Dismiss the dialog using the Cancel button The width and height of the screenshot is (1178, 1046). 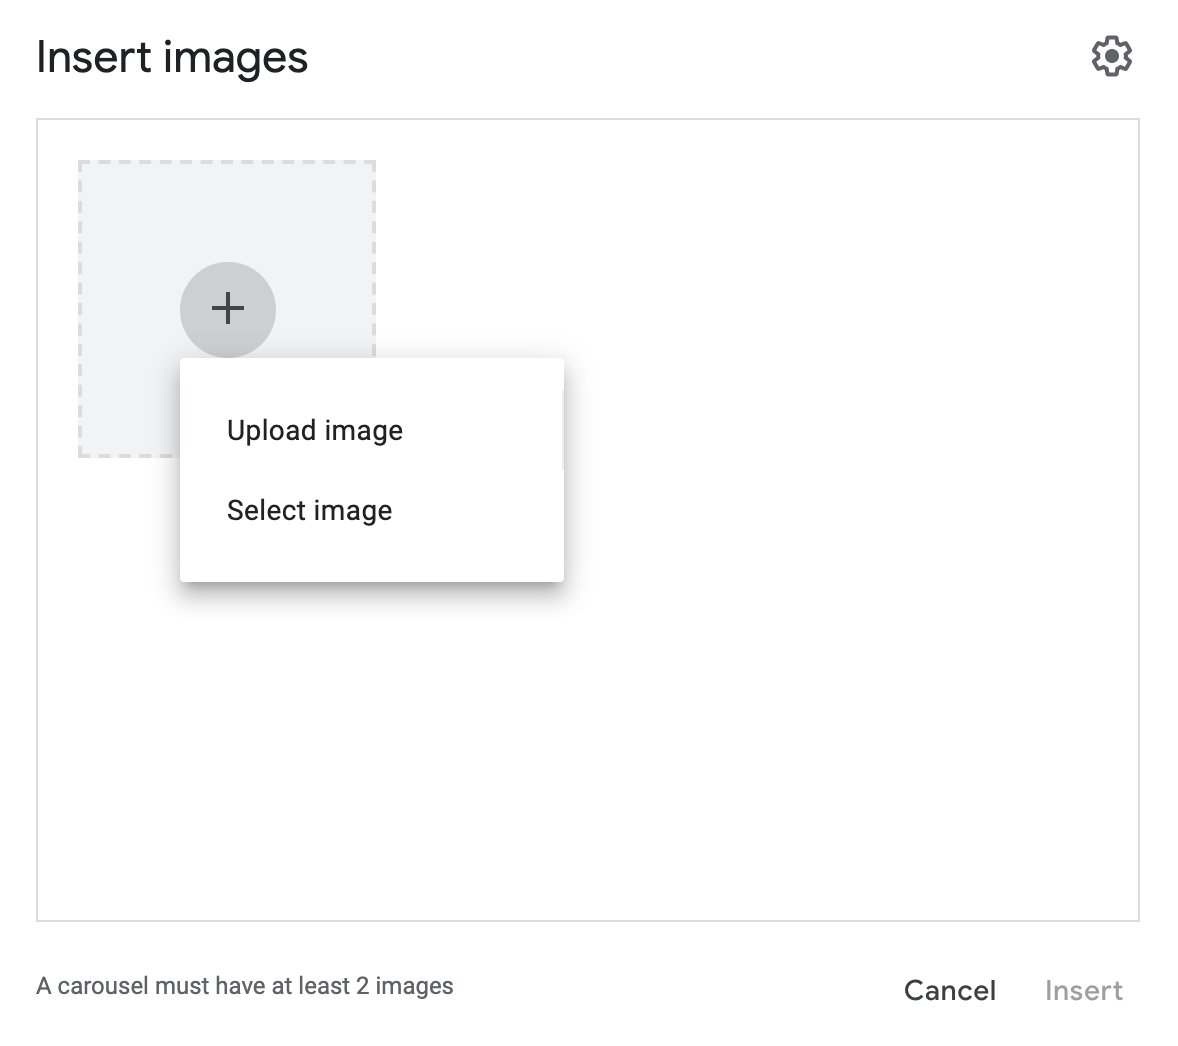950,990
